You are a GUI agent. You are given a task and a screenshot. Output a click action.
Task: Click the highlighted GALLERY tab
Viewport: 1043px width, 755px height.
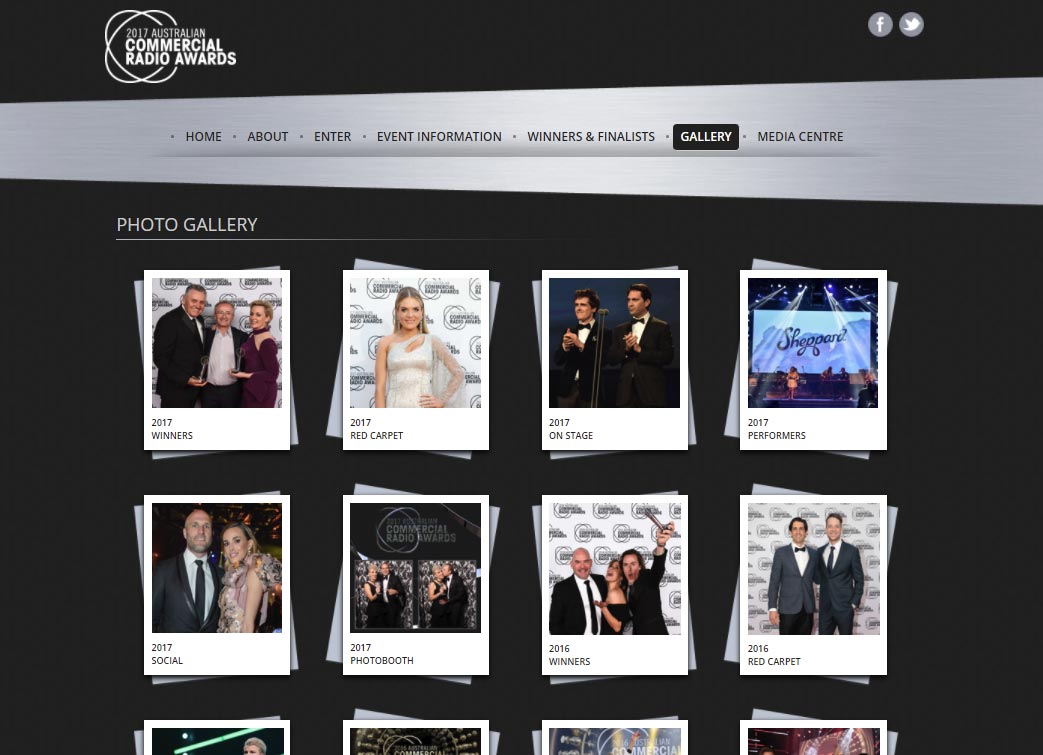point(706,136)
